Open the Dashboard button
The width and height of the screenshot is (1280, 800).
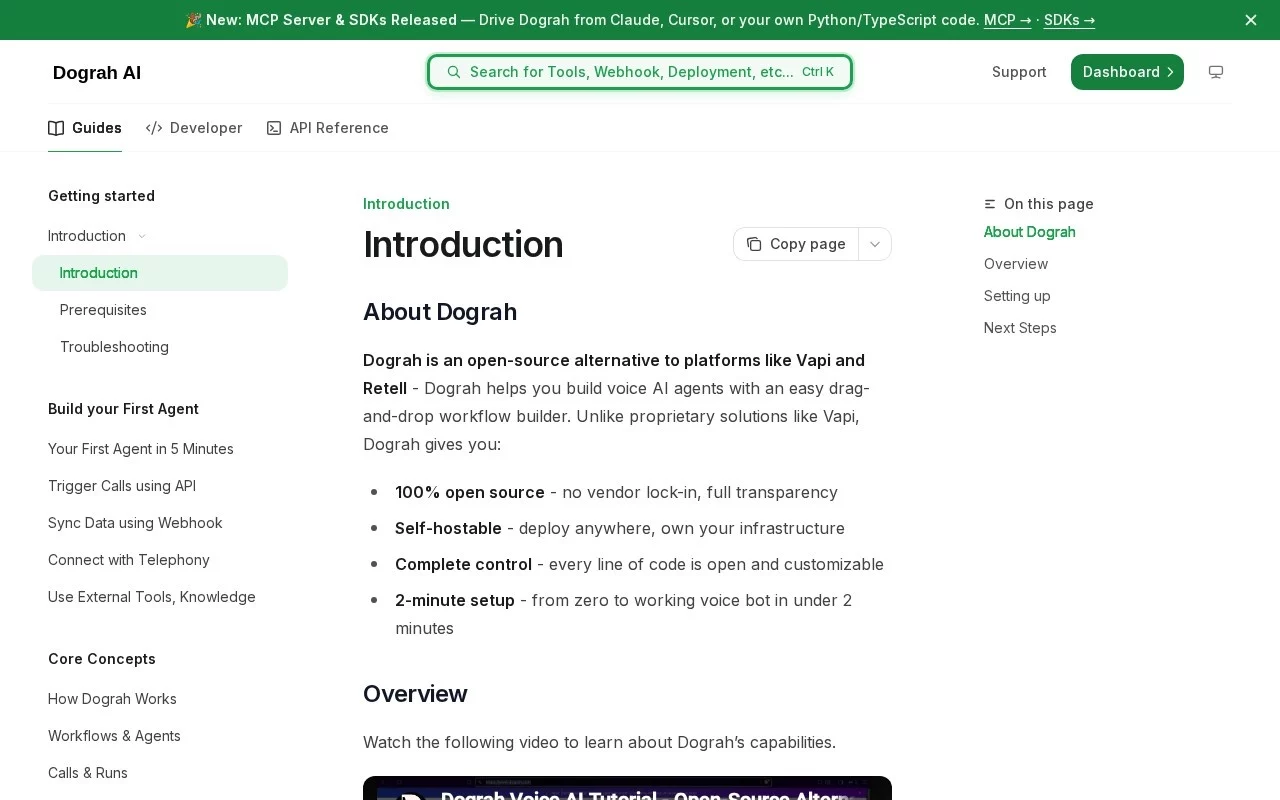[x=1127, y=72]
